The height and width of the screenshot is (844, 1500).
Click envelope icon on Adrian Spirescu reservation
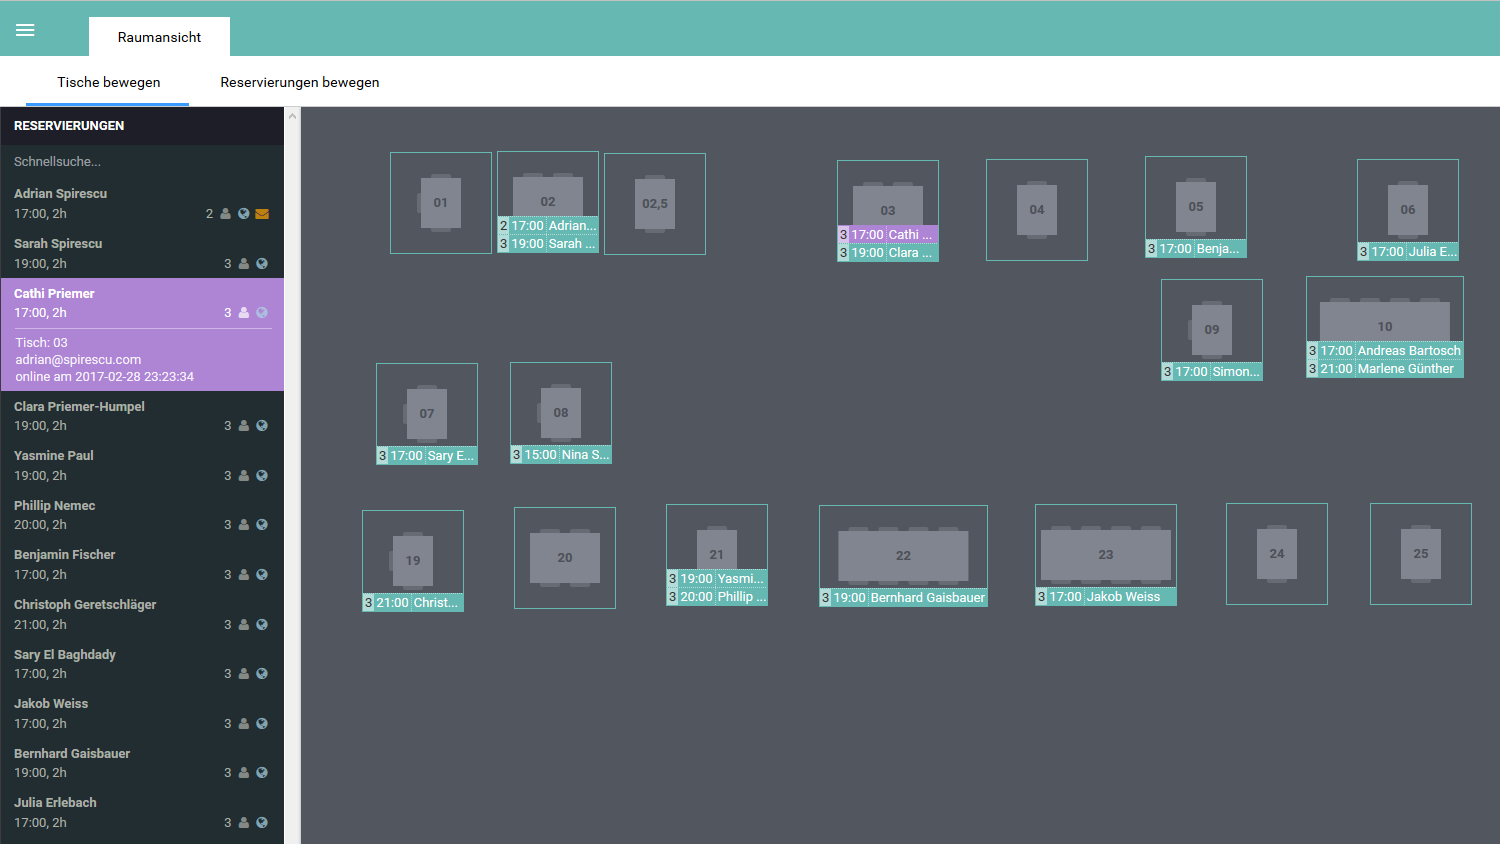point(262,214)
